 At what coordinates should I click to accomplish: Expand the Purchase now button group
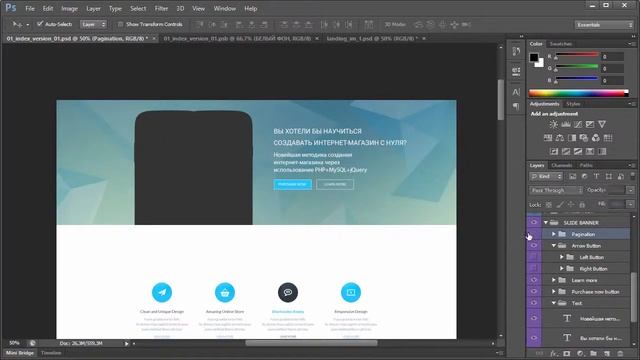pyautogui.click(x=553, y=291)
